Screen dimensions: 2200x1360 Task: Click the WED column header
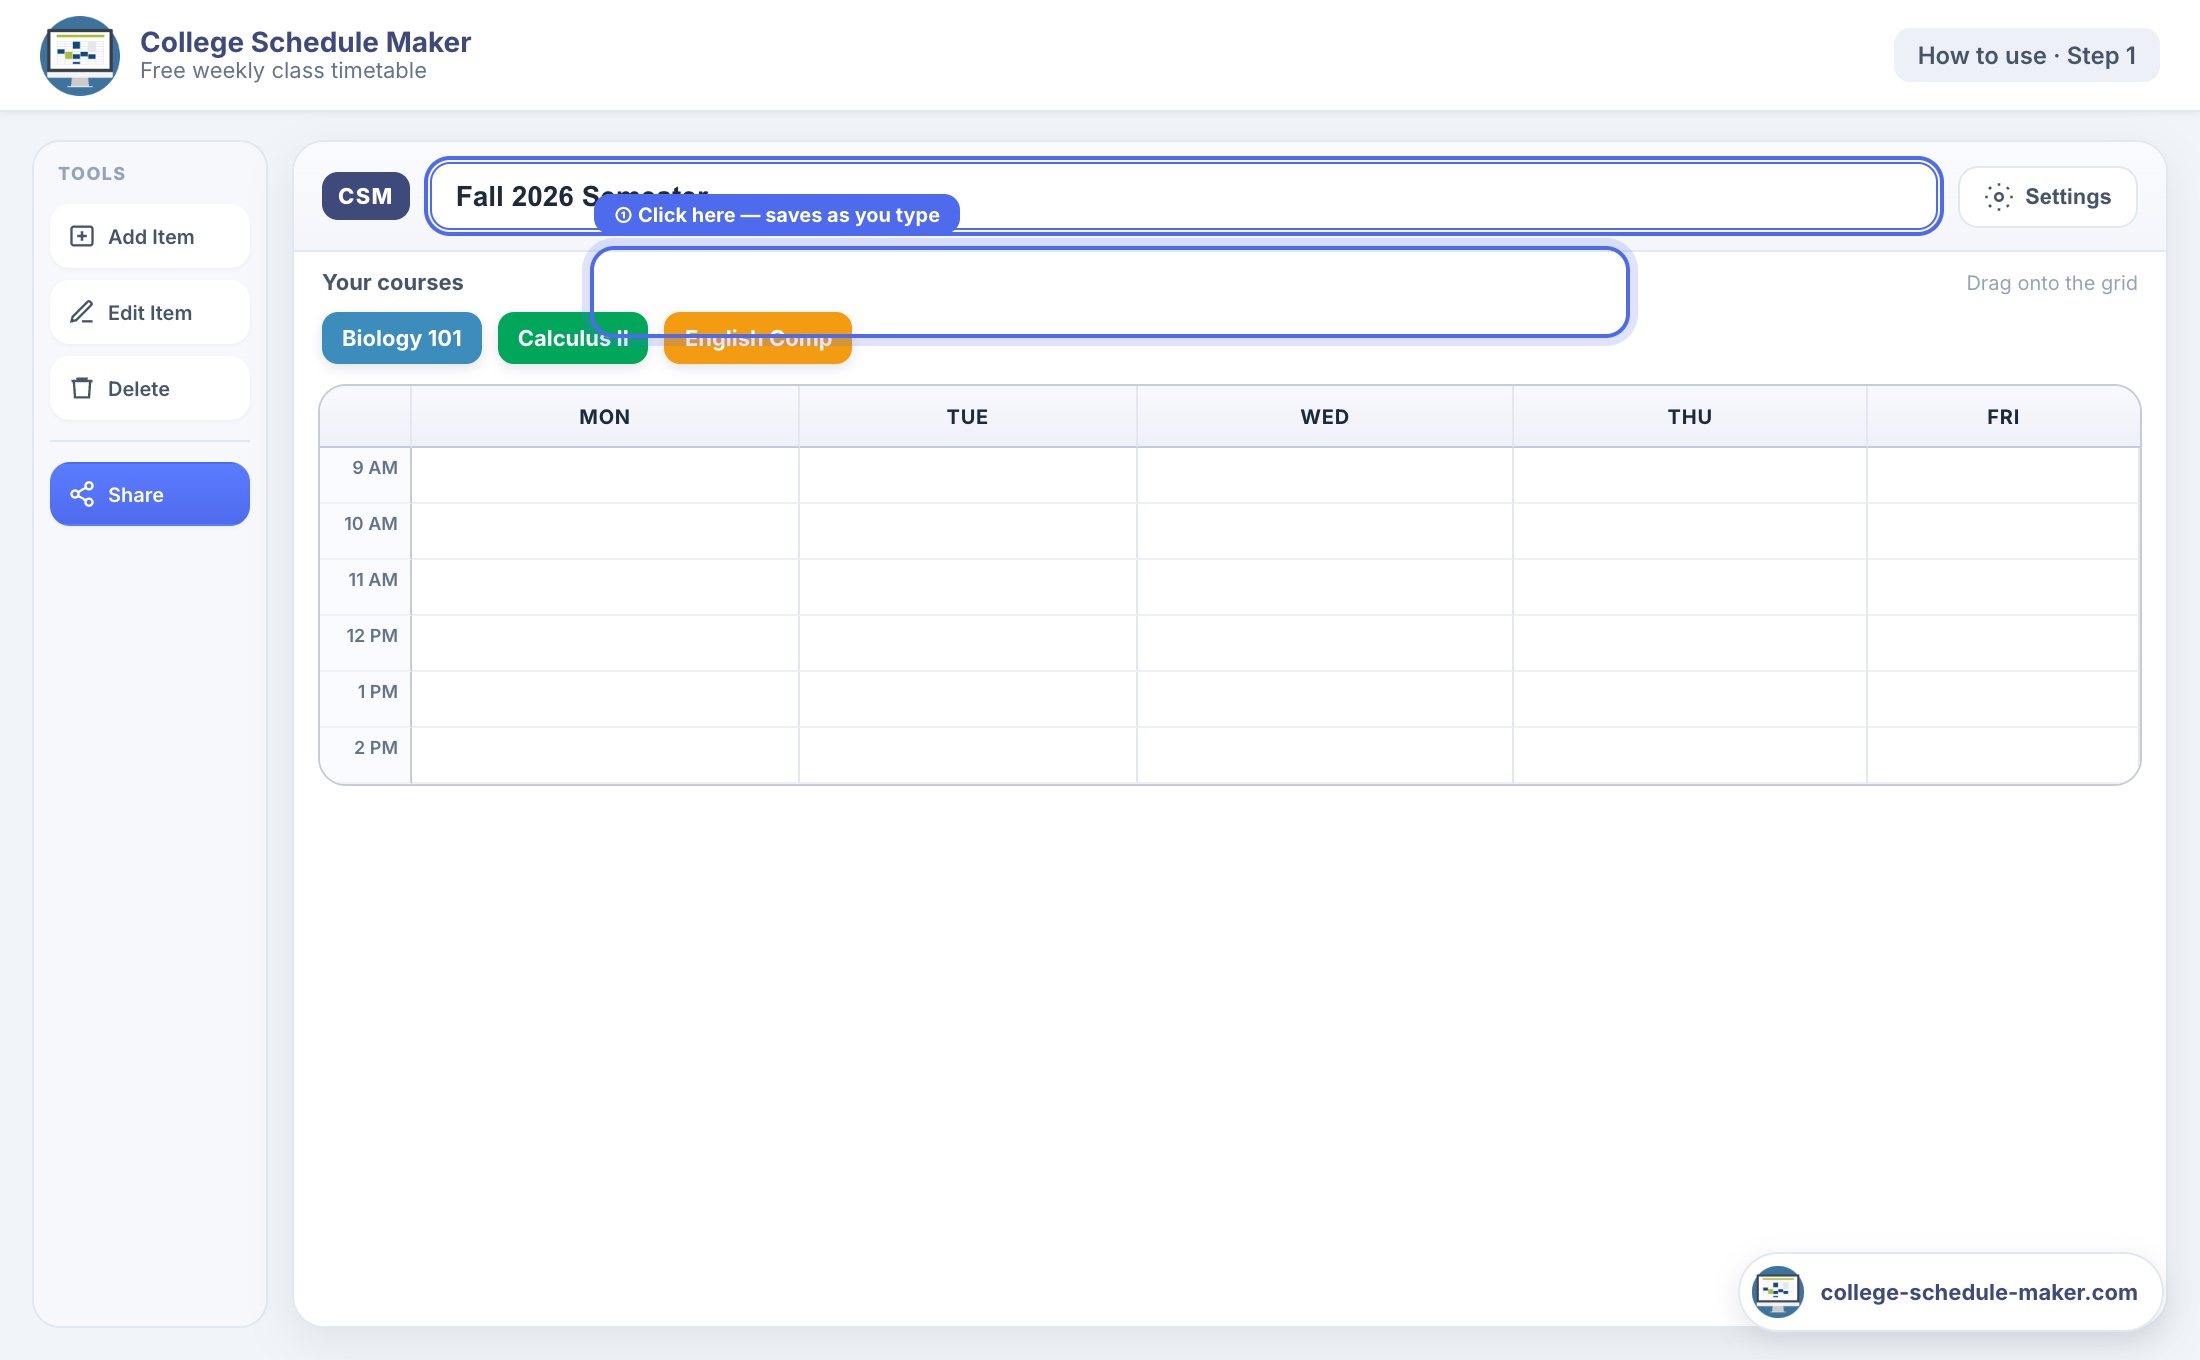[x=1324, y=416]
